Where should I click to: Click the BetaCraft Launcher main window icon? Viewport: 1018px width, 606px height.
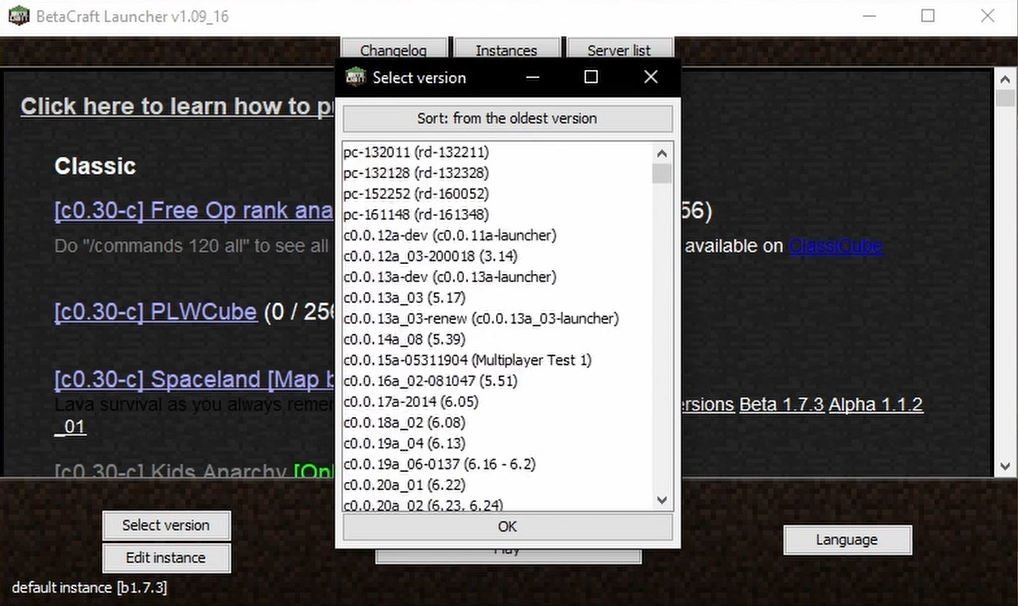point(18,16)
